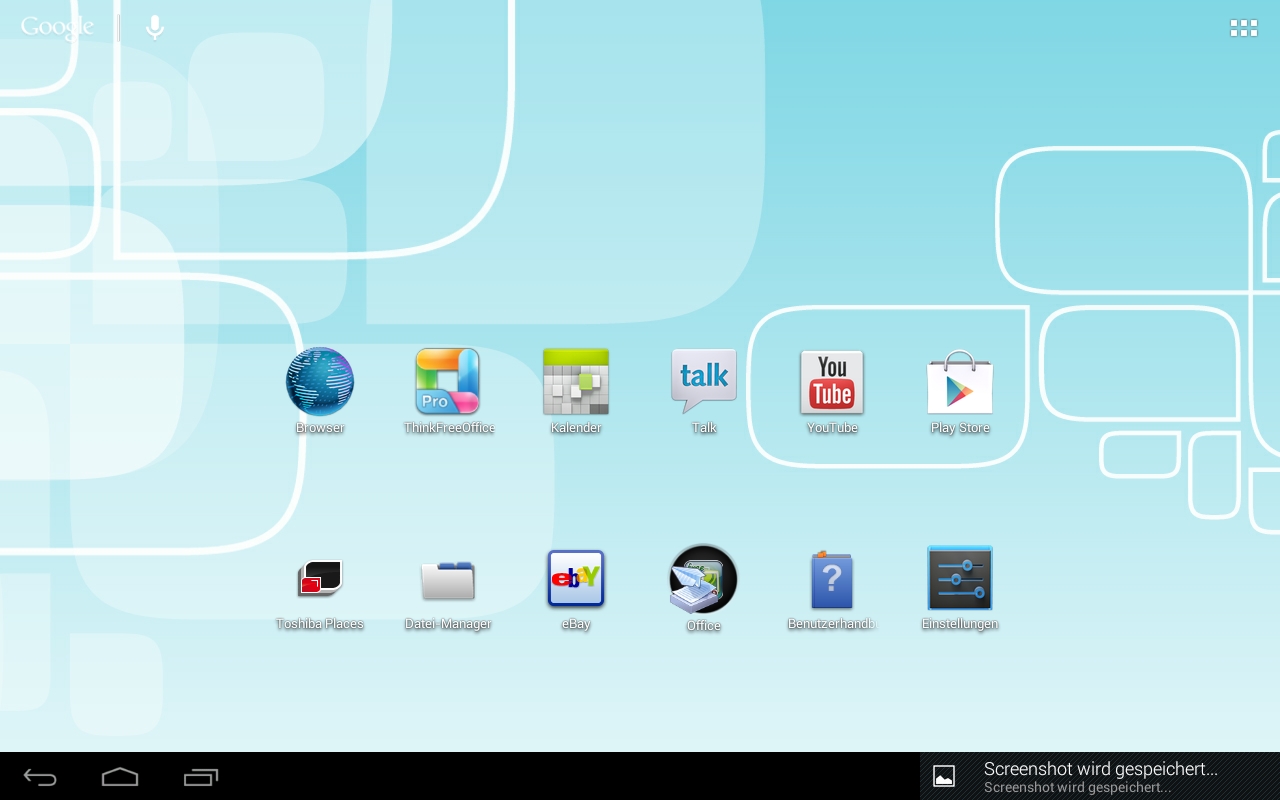This screenshot has width=1280, height=800.
Task: Open the 'Screenshot wird gespeichert...' notification
Action: pos(1100,776)
